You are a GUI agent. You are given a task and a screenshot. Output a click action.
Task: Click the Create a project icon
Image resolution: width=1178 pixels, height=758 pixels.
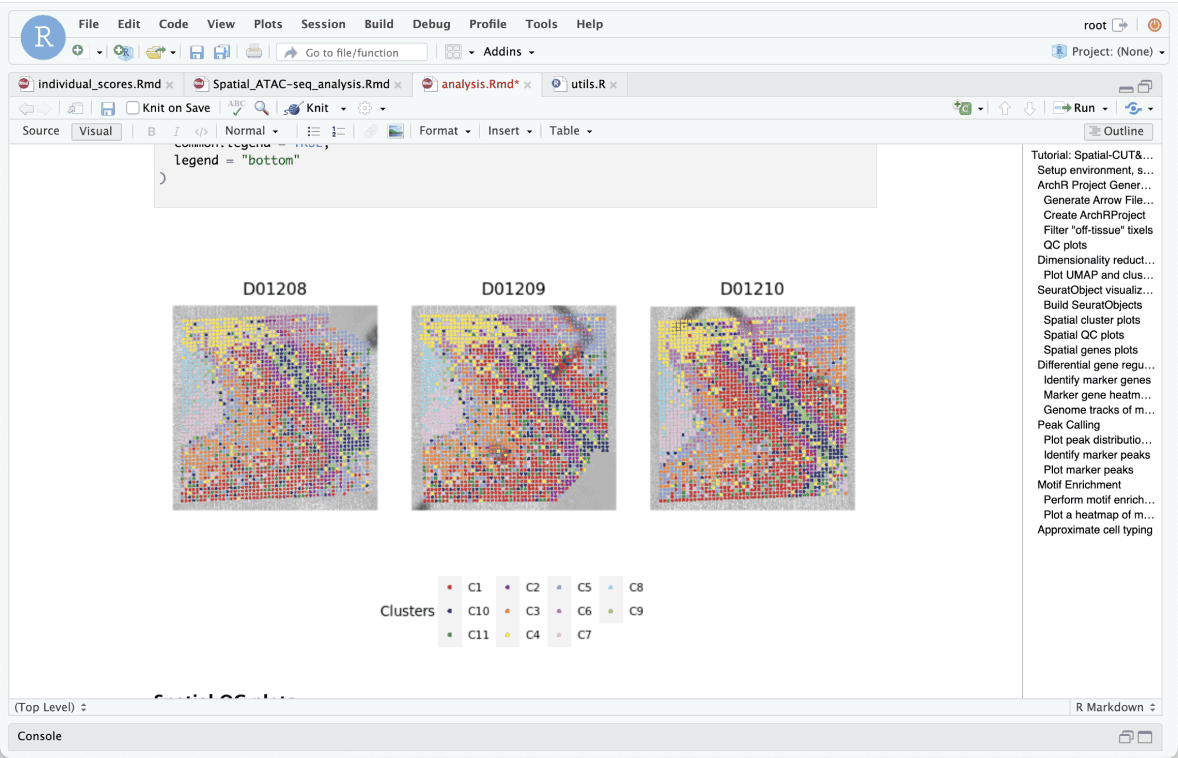[122, 52]
